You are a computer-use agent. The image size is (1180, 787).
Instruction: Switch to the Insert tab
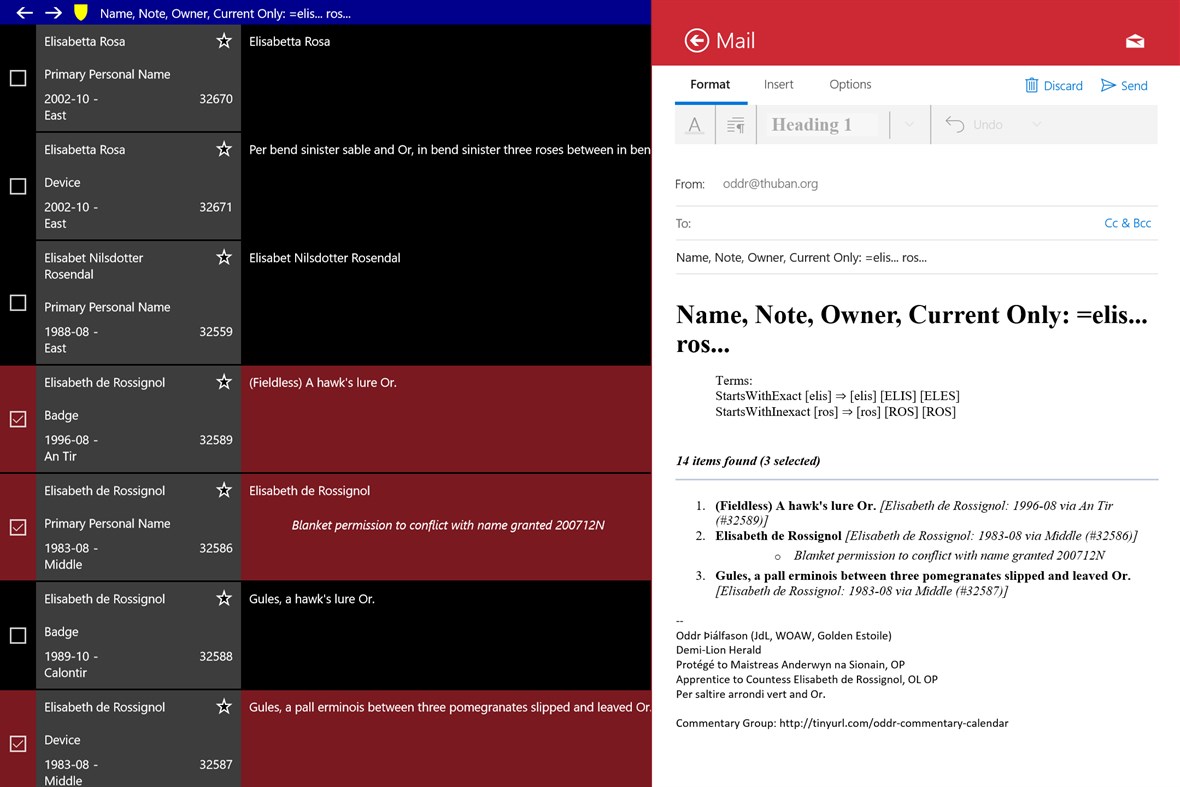point(778,84)
